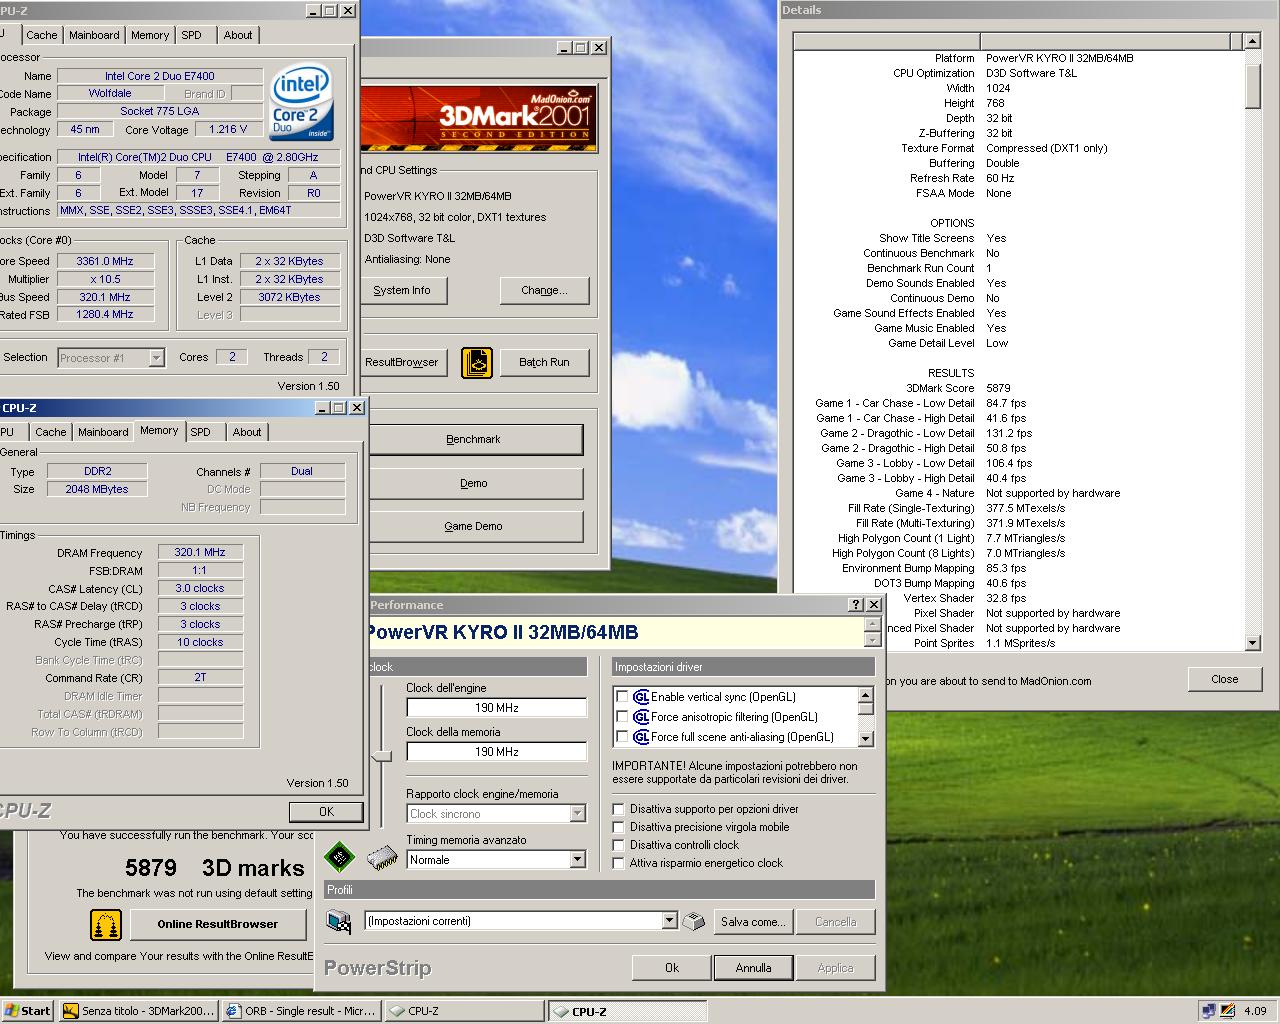
Task: Click the Demo button in 3DMark
Action: [472, 483]
